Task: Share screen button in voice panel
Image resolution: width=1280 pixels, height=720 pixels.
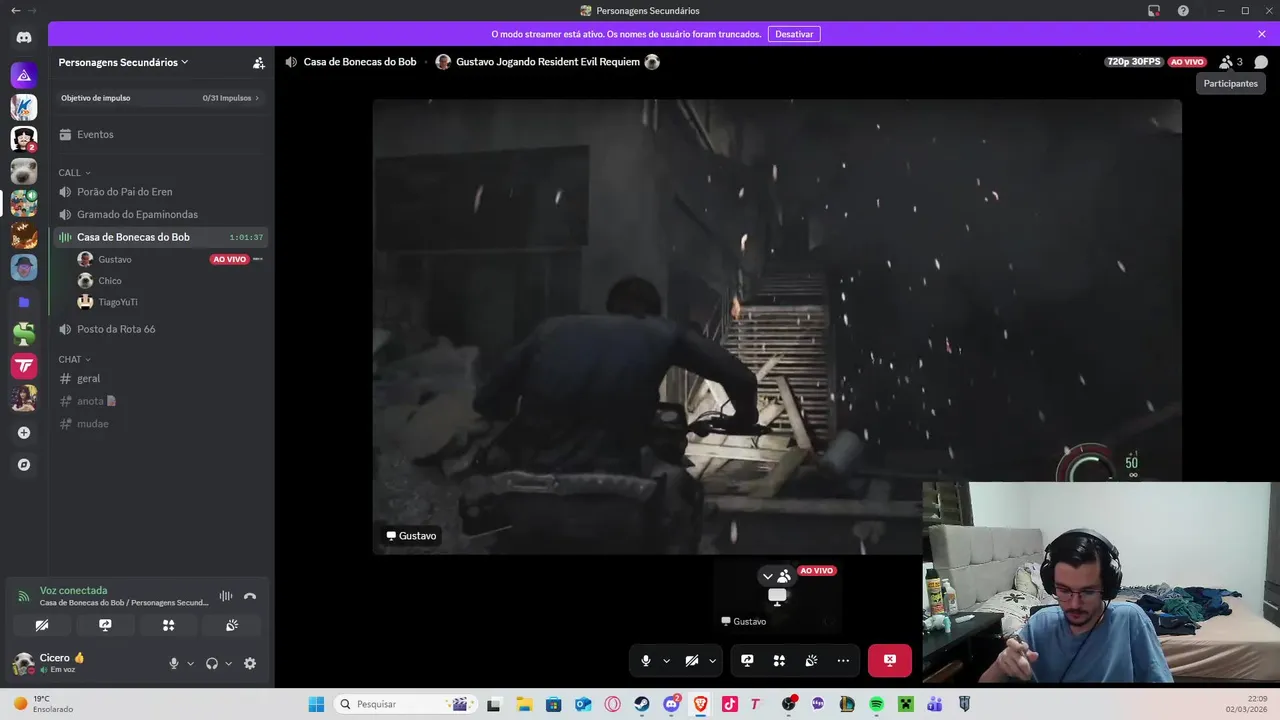Action: (105, 625)
